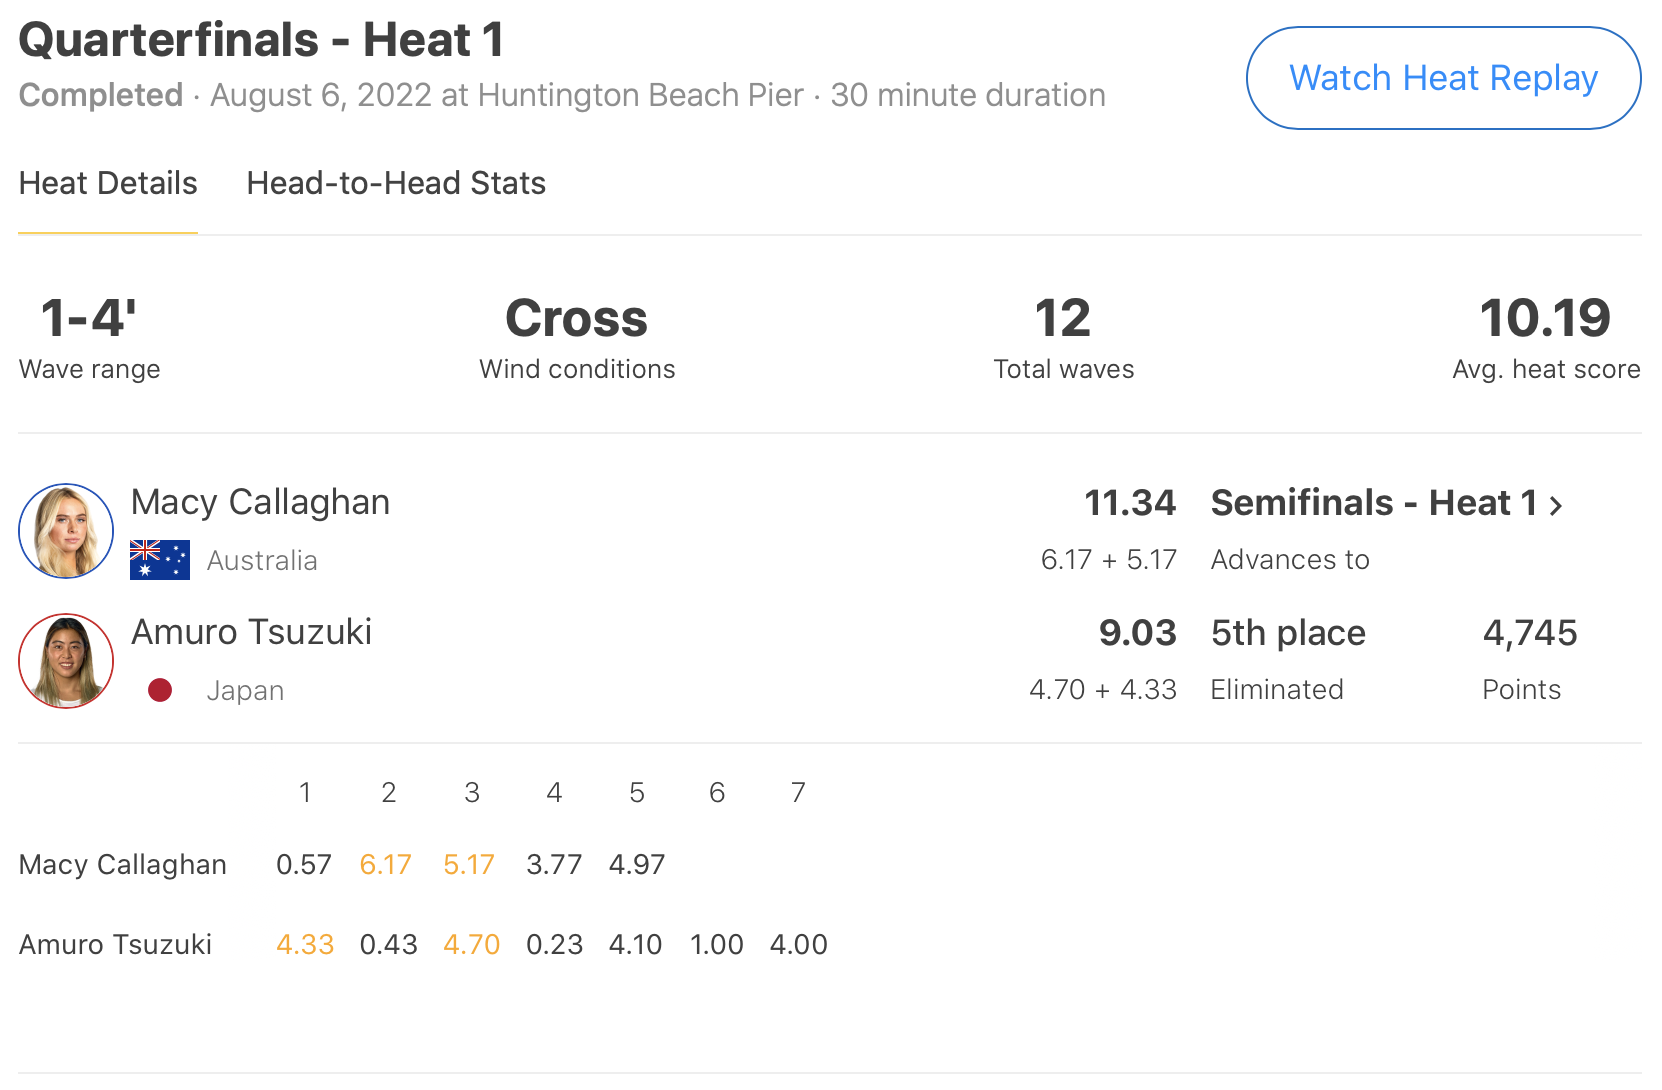This screenshot has height=1090, width=1662.
Task: Click the chevron next to Semifinals Heat 1
Action: pos(1556,505)
